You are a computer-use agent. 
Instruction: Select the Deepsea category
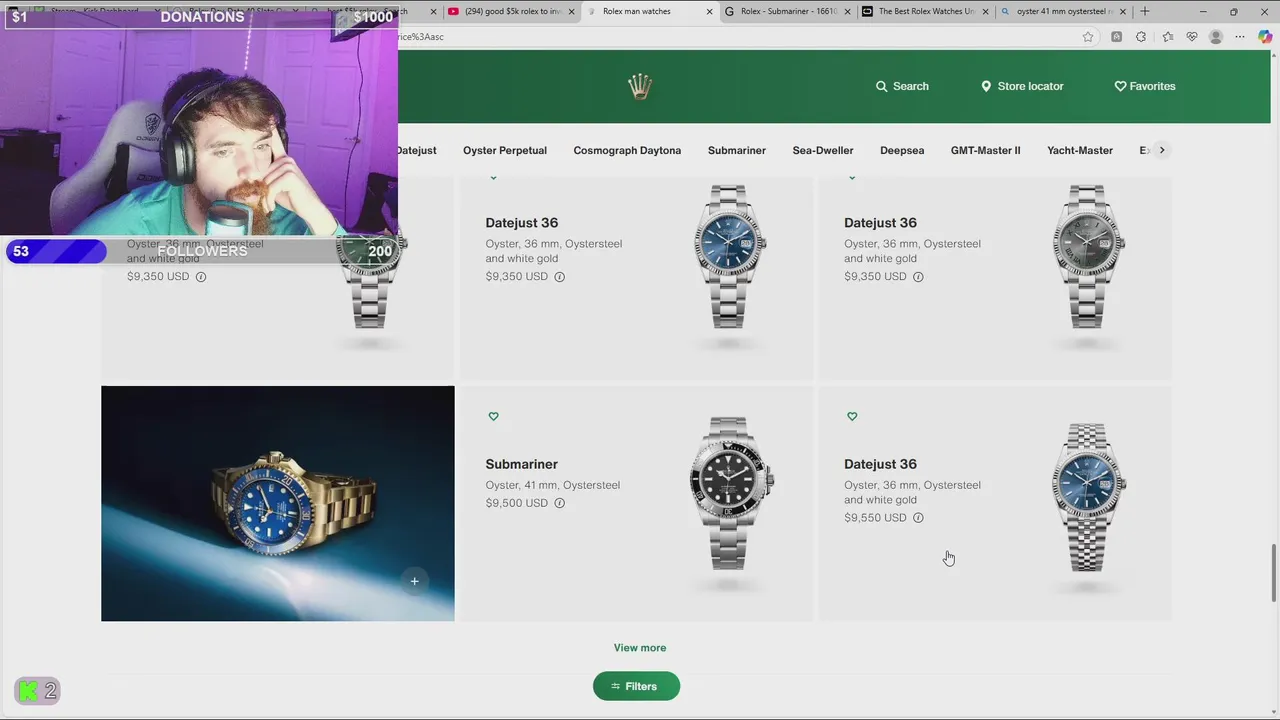tap(902, 150)
